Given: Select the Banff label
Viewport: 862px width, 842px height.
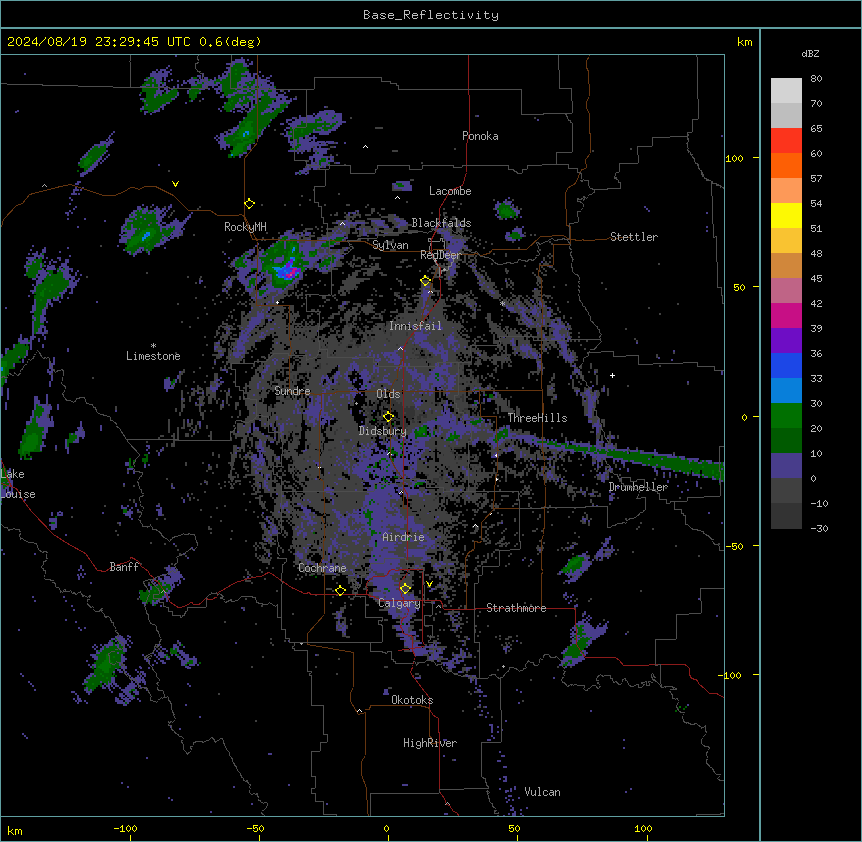Looking at the screenshot, I should (124, 567).
